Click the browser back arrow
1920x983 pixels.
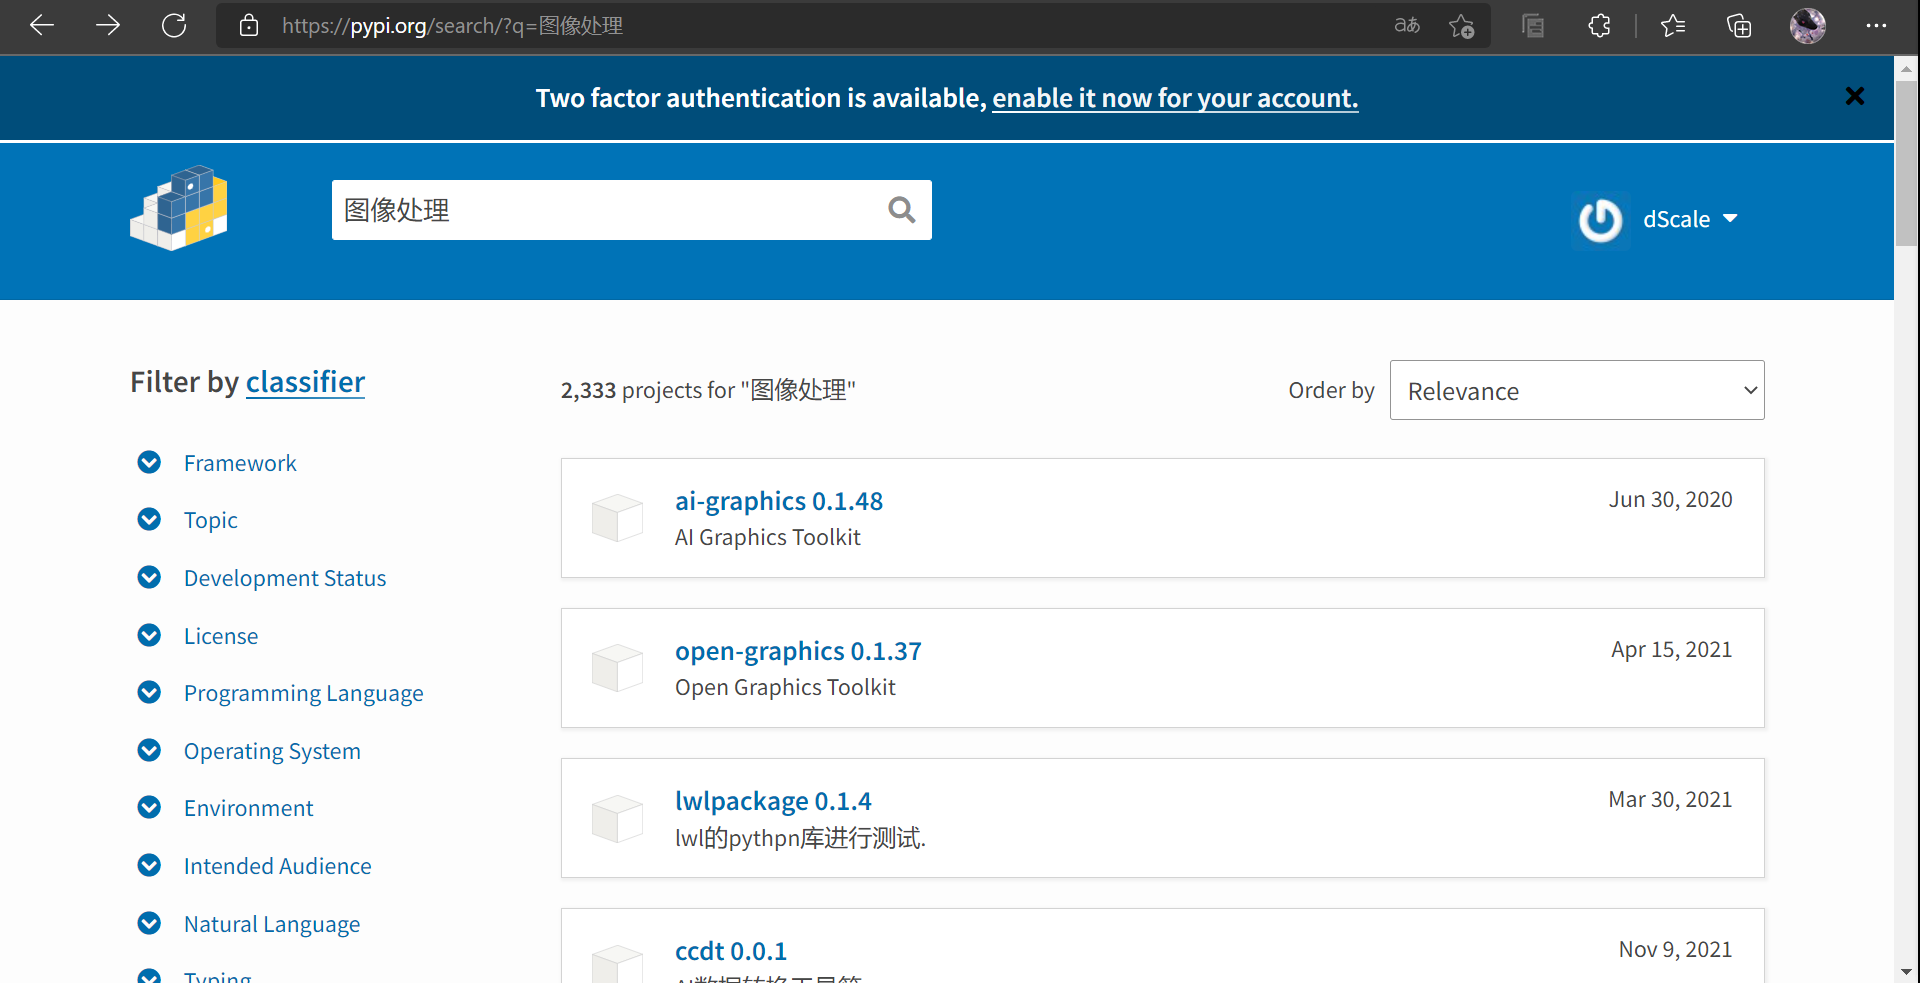click(x=42, y=26)
